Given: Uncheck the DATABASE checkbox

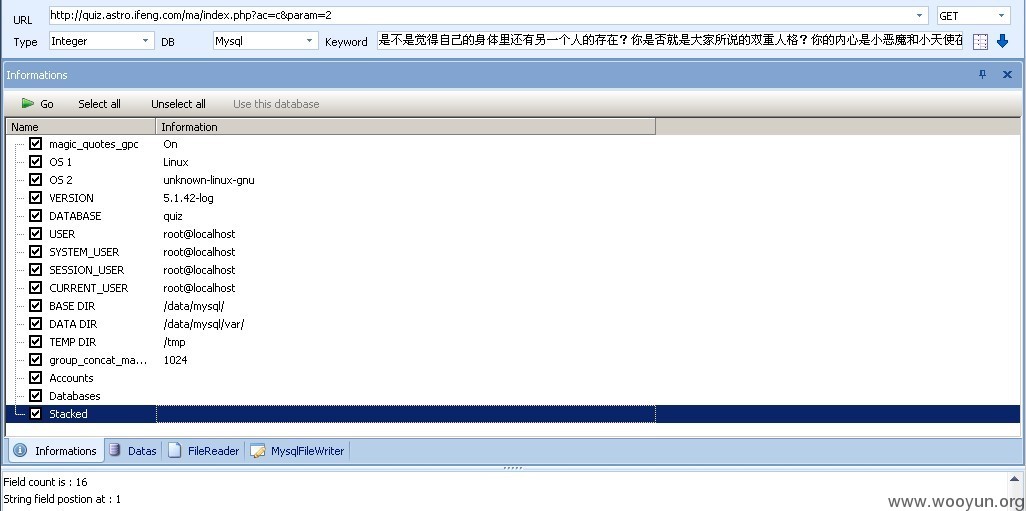Looking at the screenshot, I should [35, 215].
